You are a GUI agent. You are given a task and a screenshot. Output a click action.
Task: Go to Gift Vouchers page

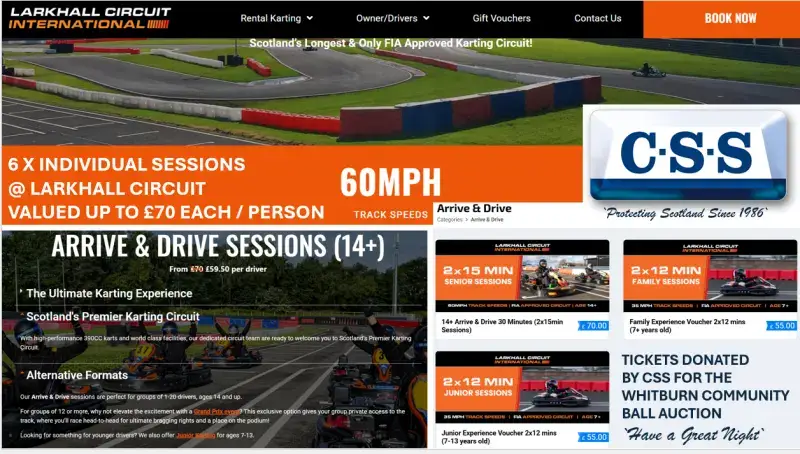tap(501, 18)
